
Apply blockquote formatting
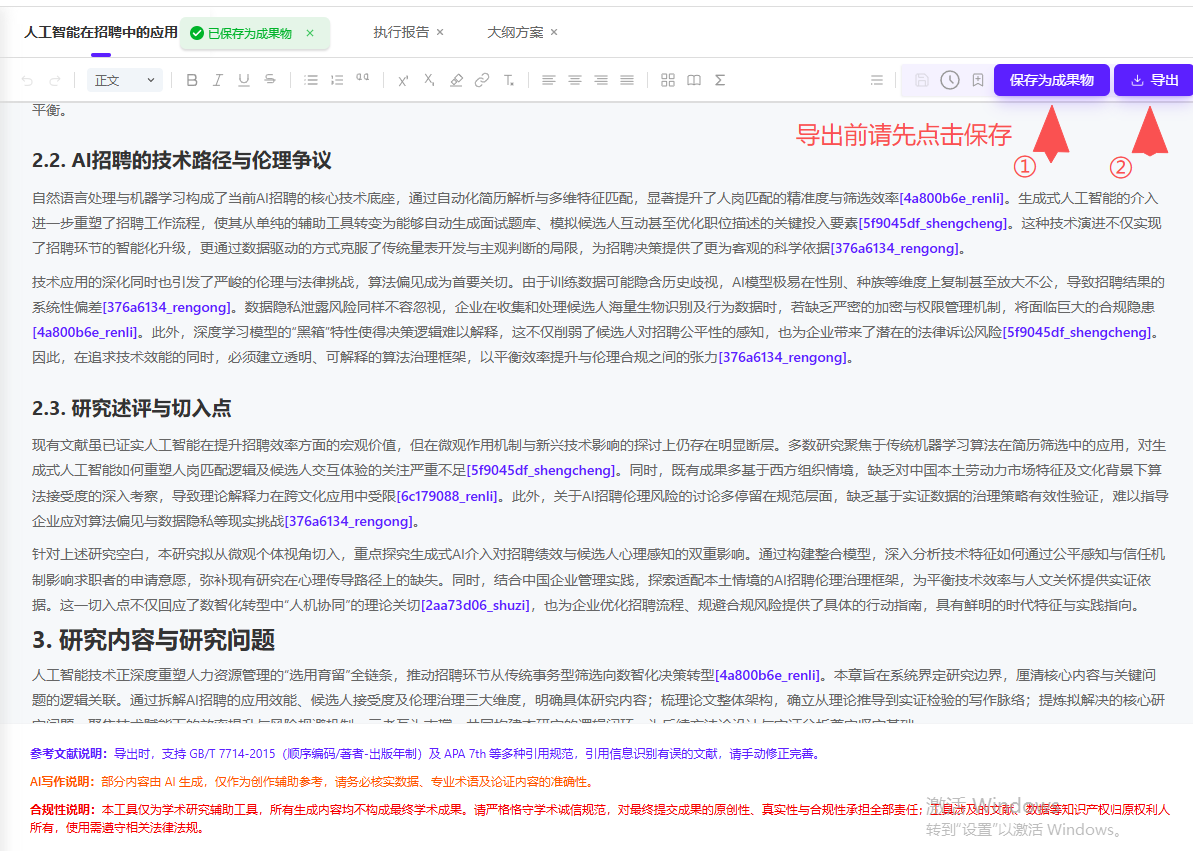pos(362,78)
